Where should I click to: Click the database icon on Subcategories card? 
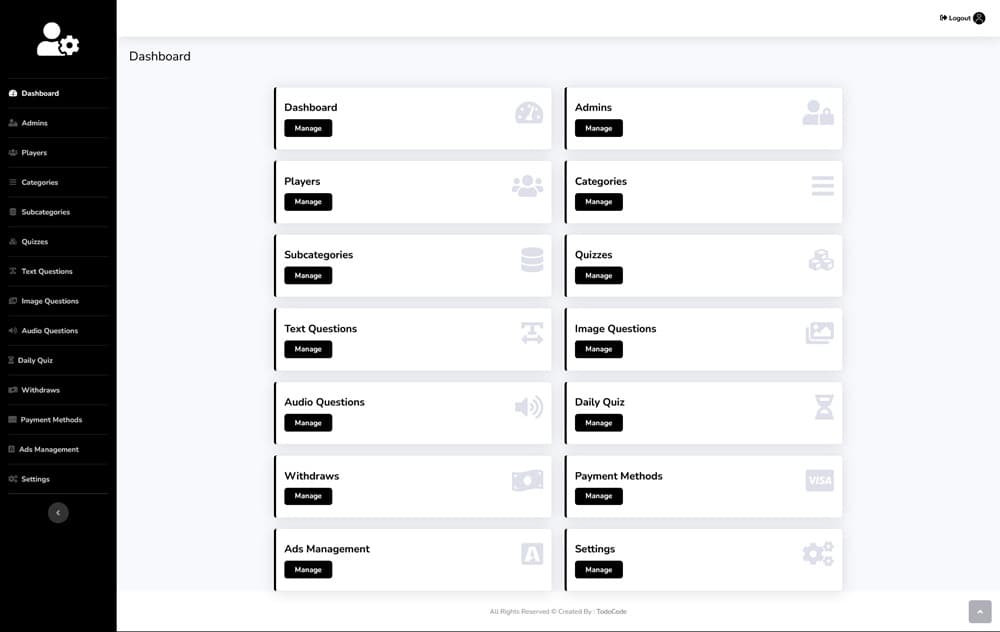[x=532, y=260]
